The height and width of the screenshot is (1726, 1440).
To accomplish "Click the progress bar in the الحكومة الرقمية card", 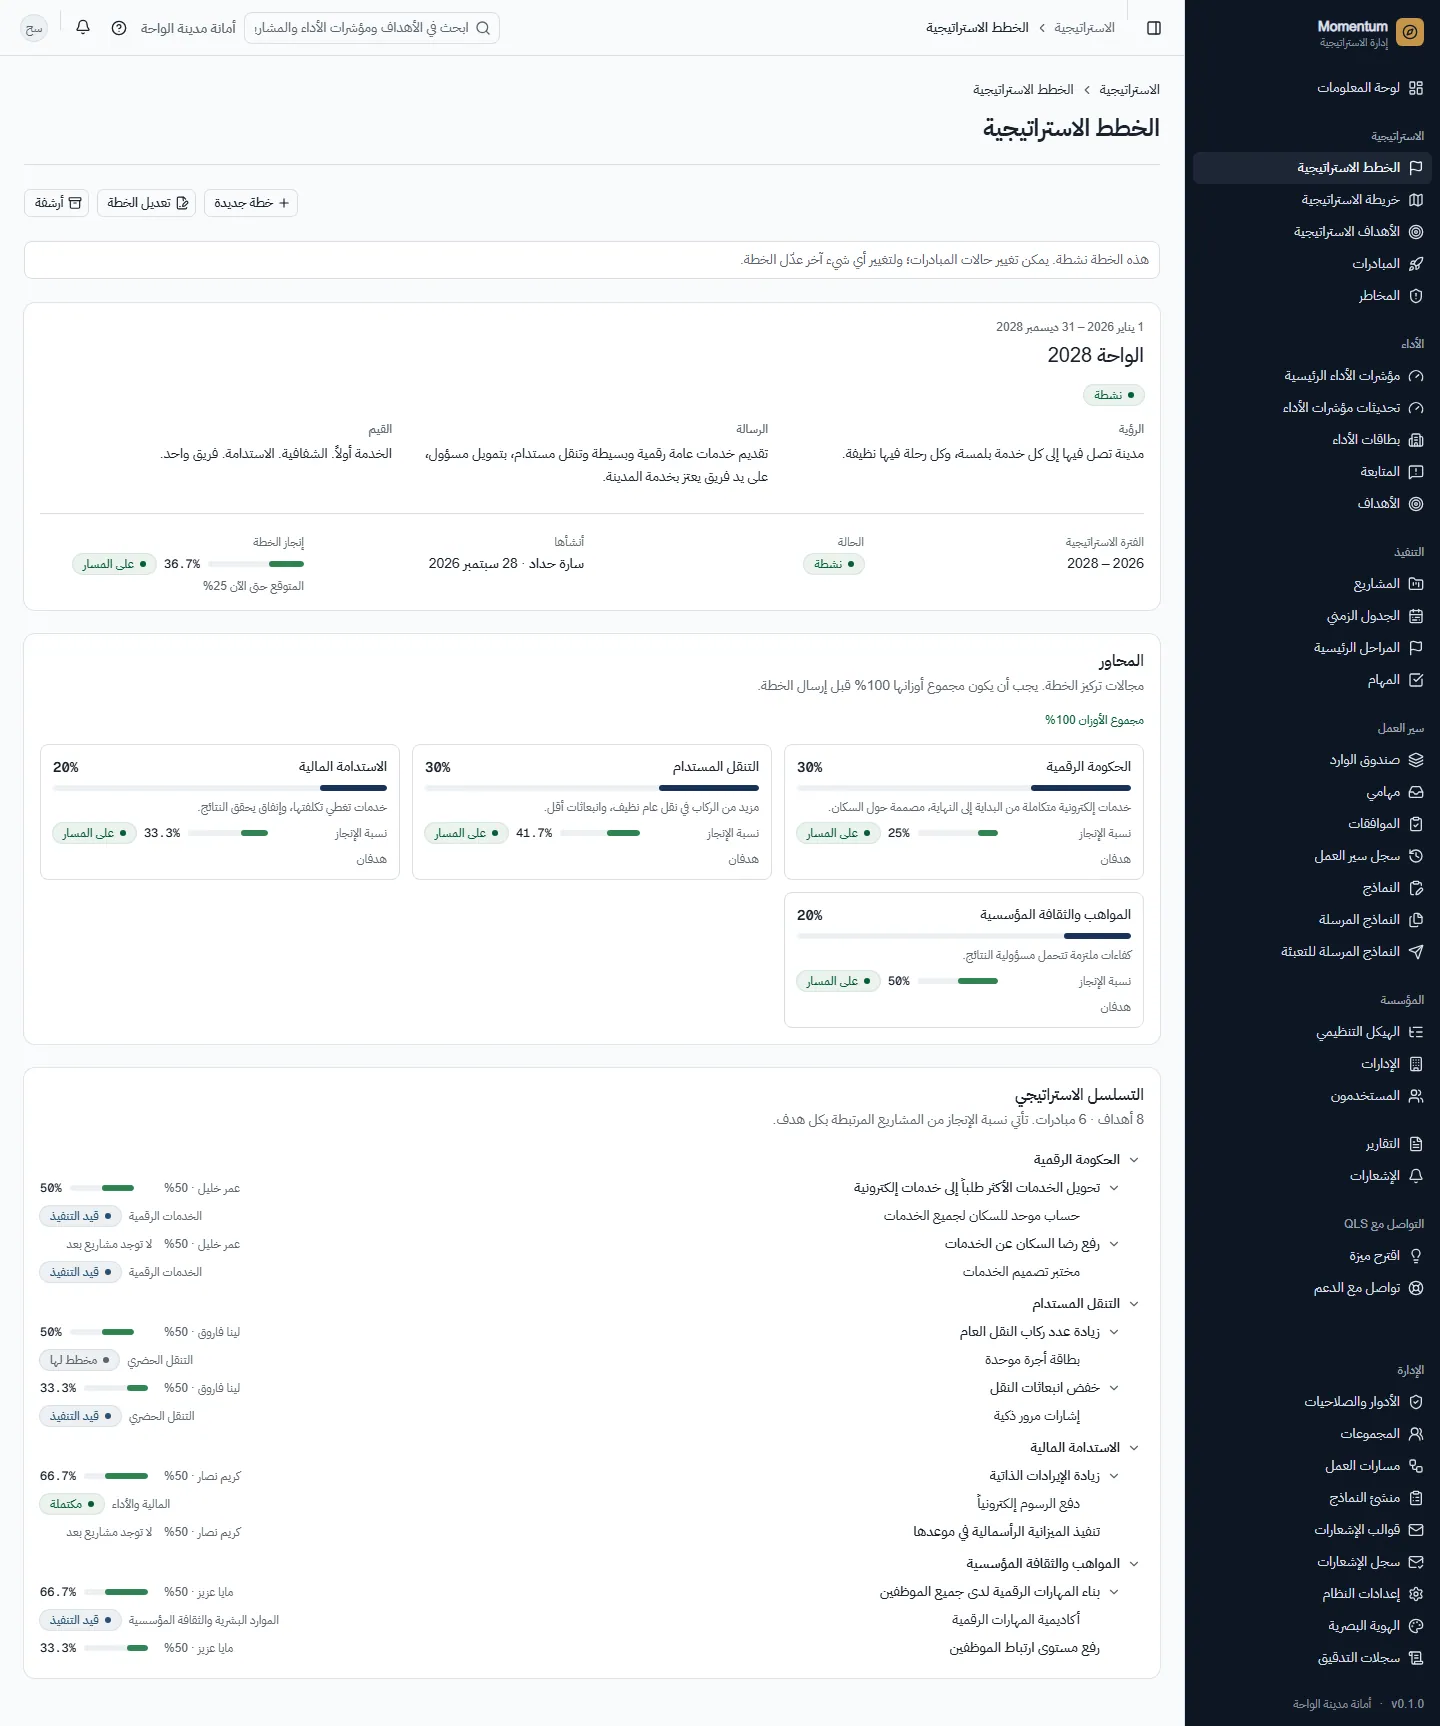I will point(958,833).
